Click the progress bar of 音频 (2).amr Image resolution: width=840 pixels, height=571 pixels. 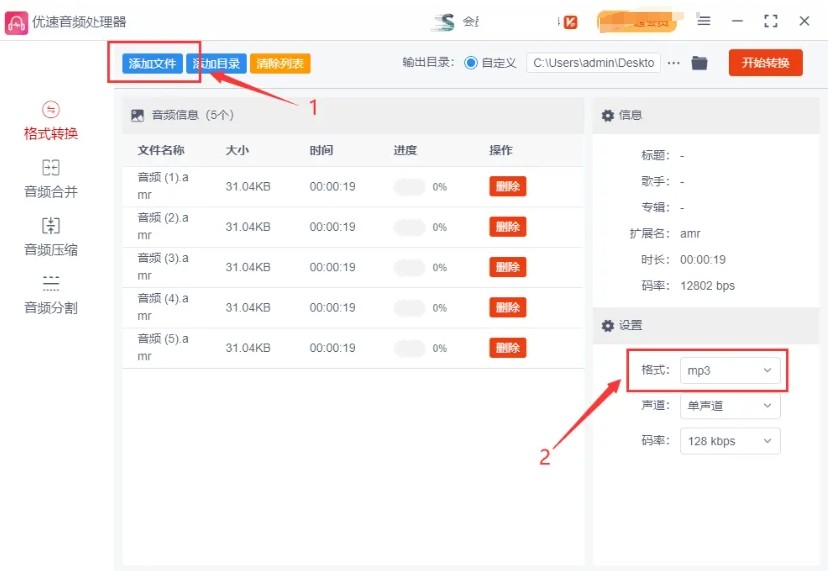(x=409, y=227)
